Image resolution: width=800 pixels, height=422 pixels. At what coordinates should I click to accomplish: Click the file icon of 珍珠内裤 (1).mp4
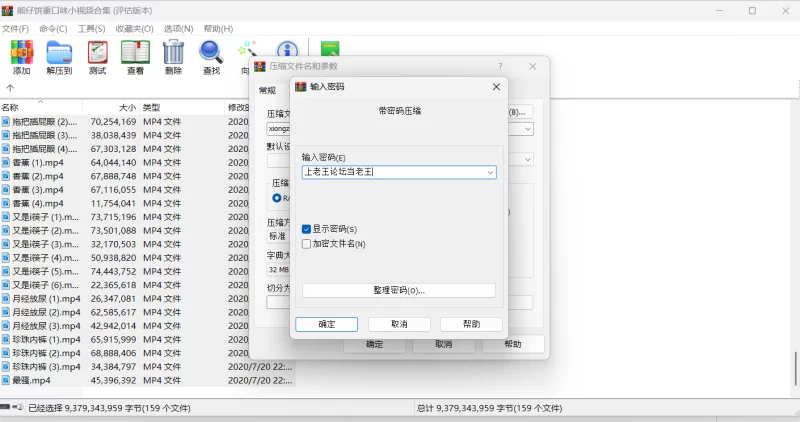[x=6, y=340]
